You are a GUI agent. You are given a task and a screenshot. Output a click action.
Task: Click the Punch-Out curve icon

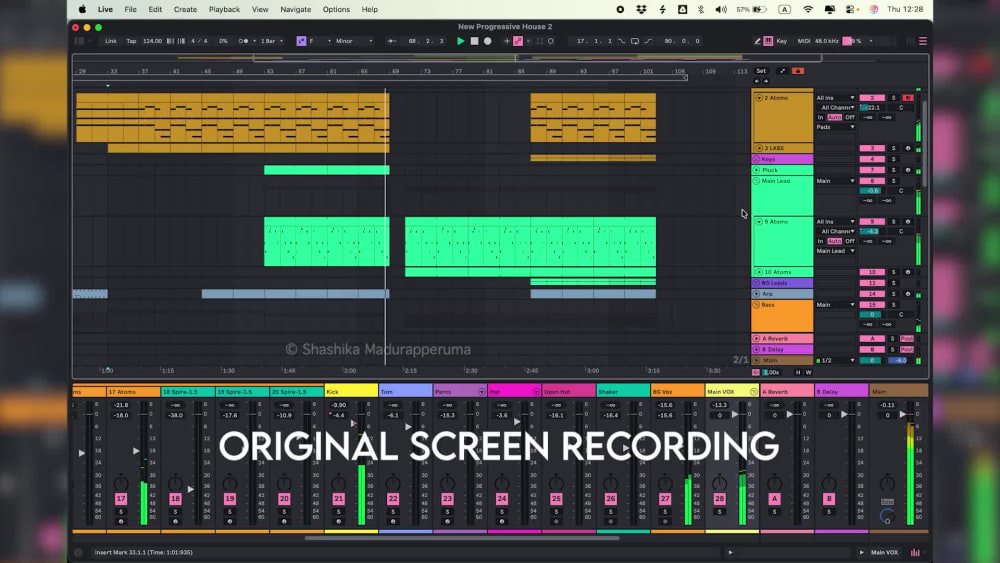click(648, 41)
